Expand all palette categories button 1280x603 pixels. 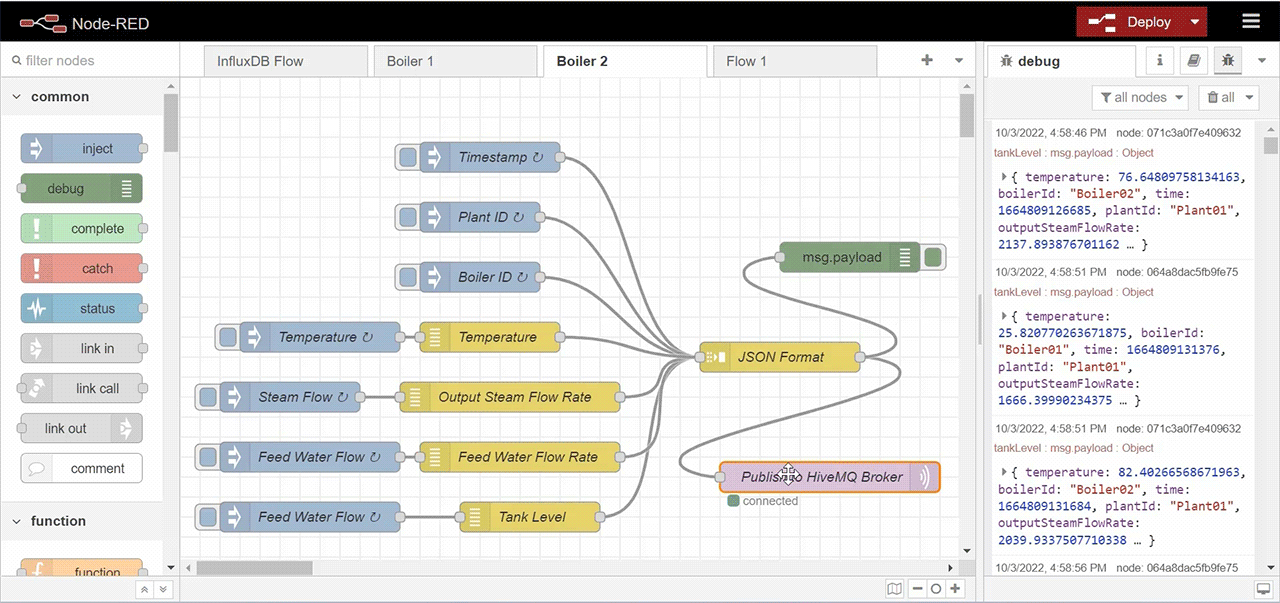pos(164,590)
